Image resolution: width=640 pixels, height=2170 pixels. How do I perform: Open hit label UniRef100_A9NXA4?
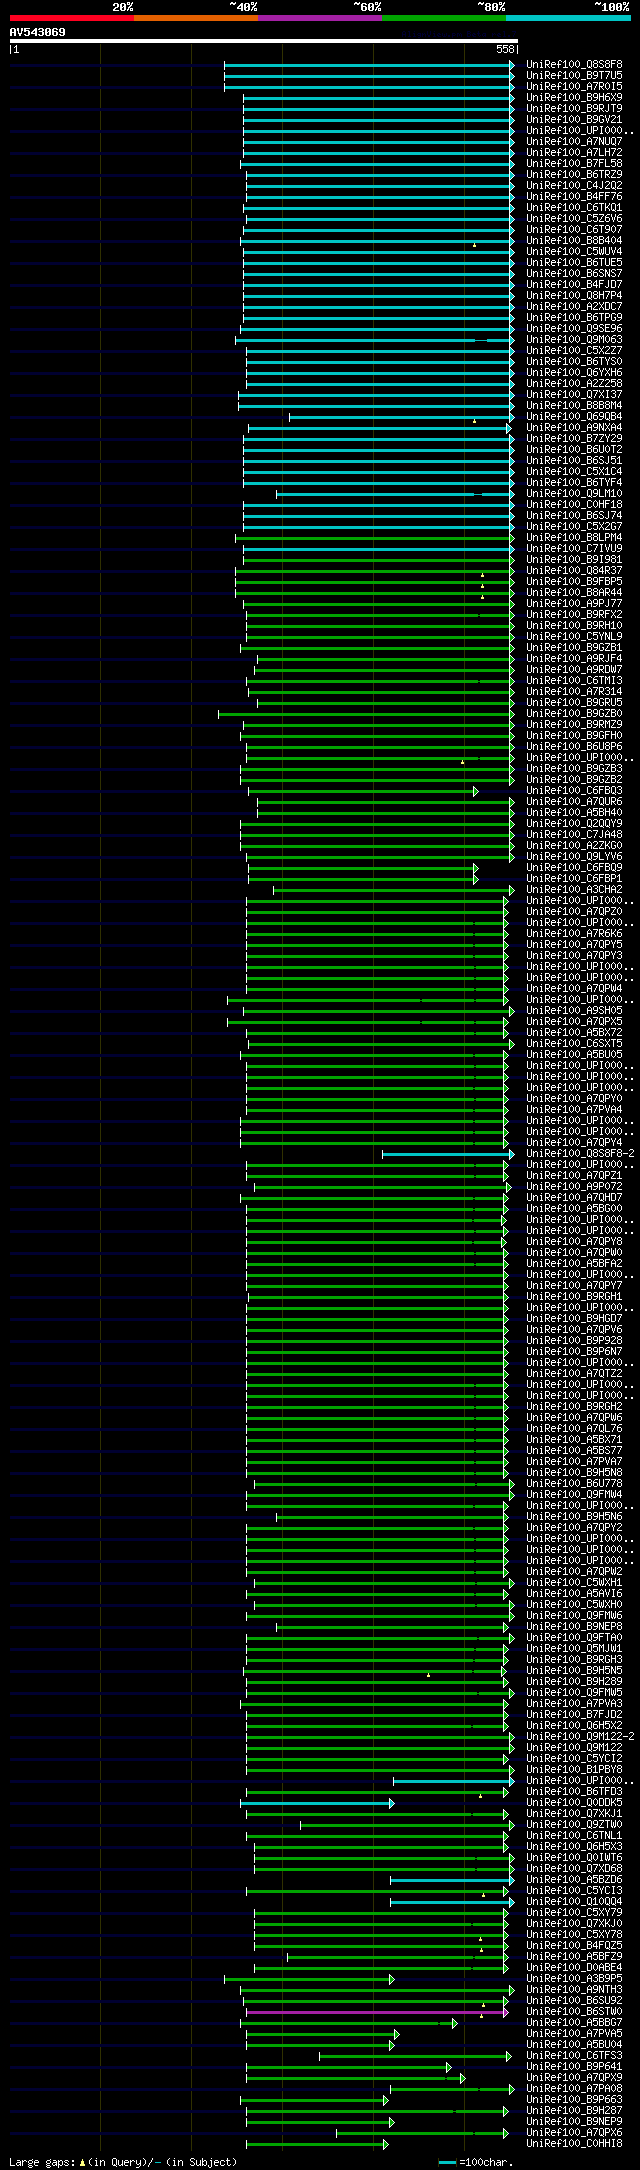pyautogui.click(x=574, y=427)
